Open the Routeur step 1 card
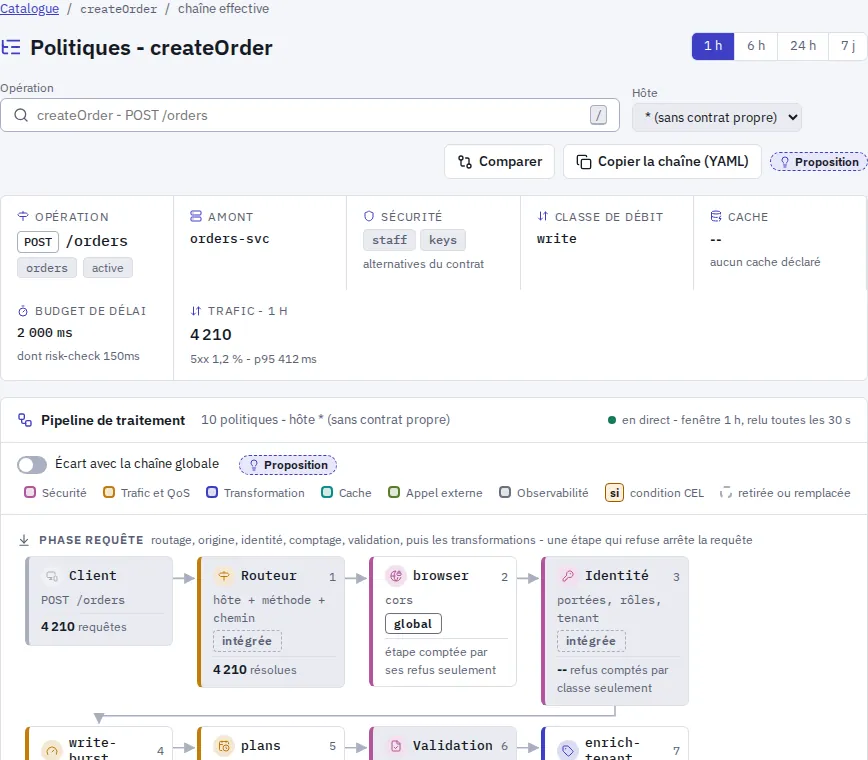This screenshot has height=760, width=868. pos(271,622)
